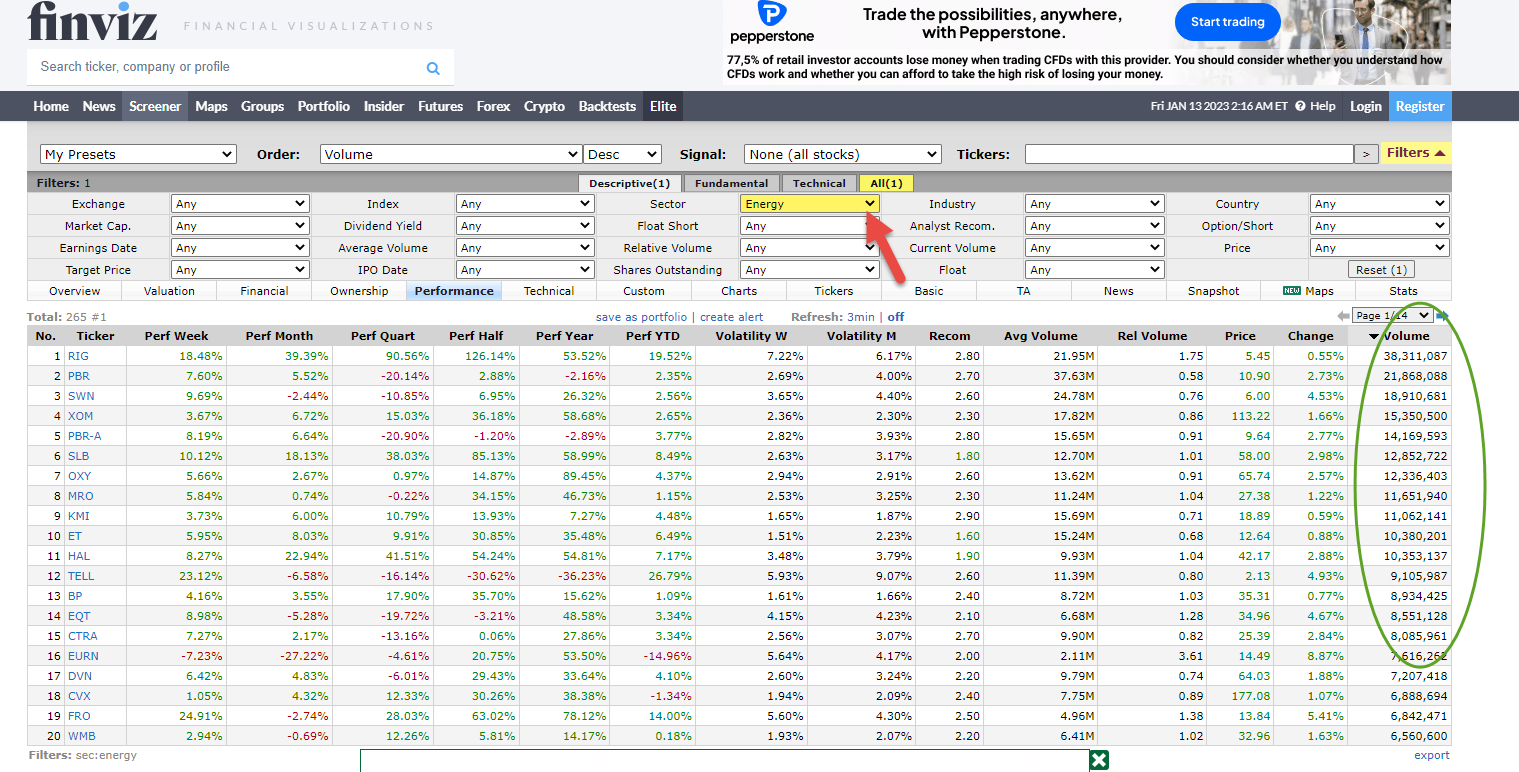Viewport: 1519px width, 772px height.
Task: Open the Industry filter dropdown
Action: pos(1095,204)
